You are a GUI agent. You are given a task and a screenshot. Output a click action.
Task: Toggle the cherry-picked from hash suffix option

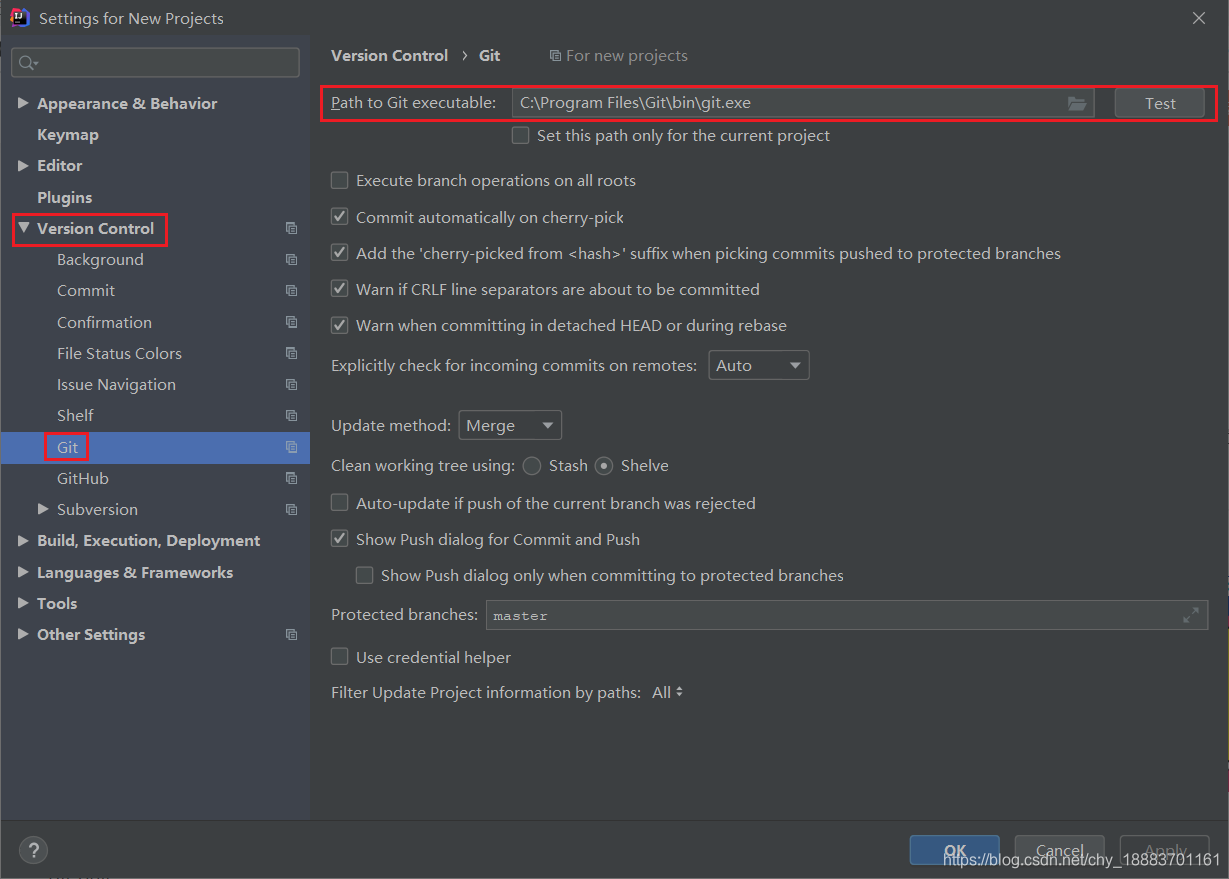(x=339, y=253)
